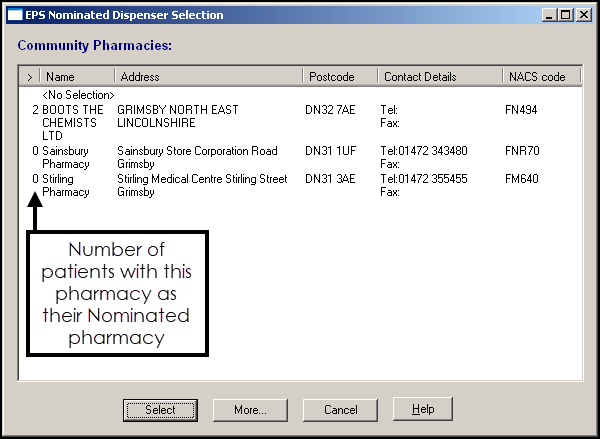The image size is (600, 439).
Task: Click NACS code FNR70 cell
Action: (522, 151)
